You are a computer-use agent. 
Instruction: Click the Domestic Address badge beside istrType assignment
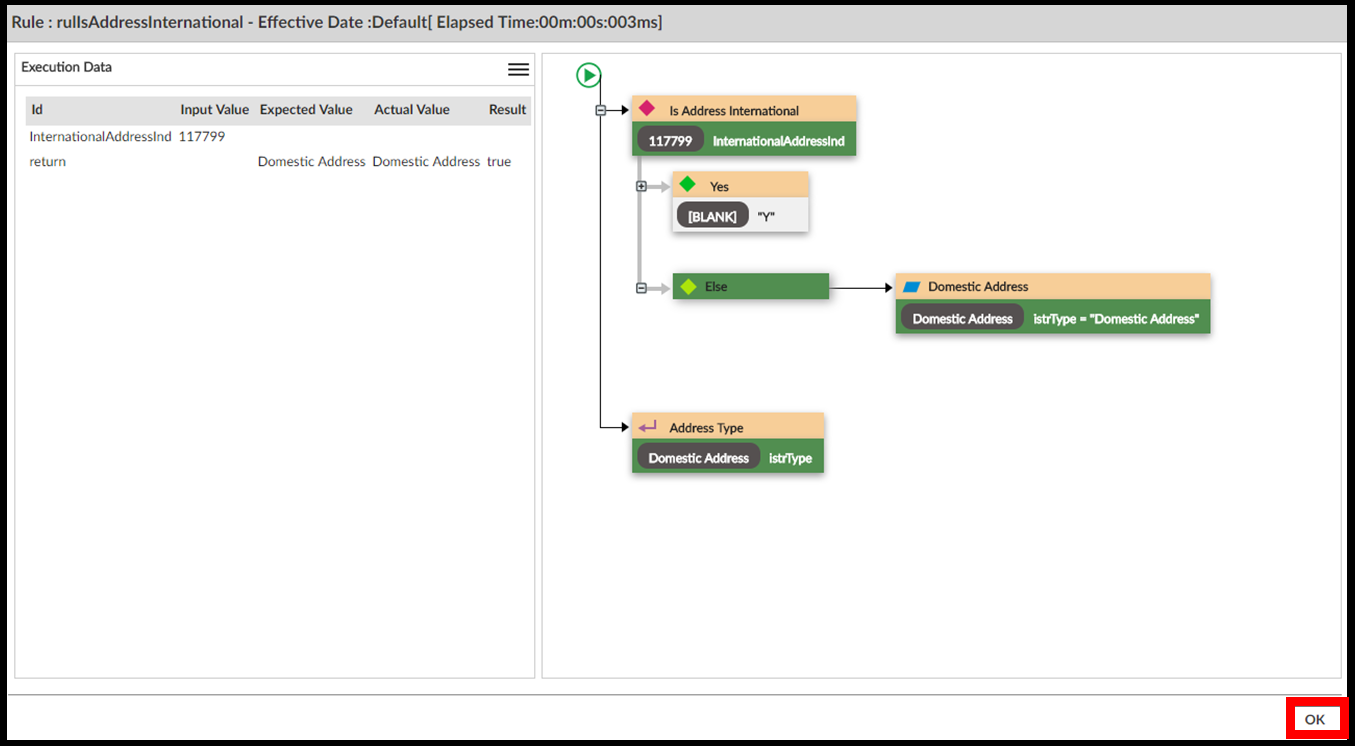click(x=962, y=319)
